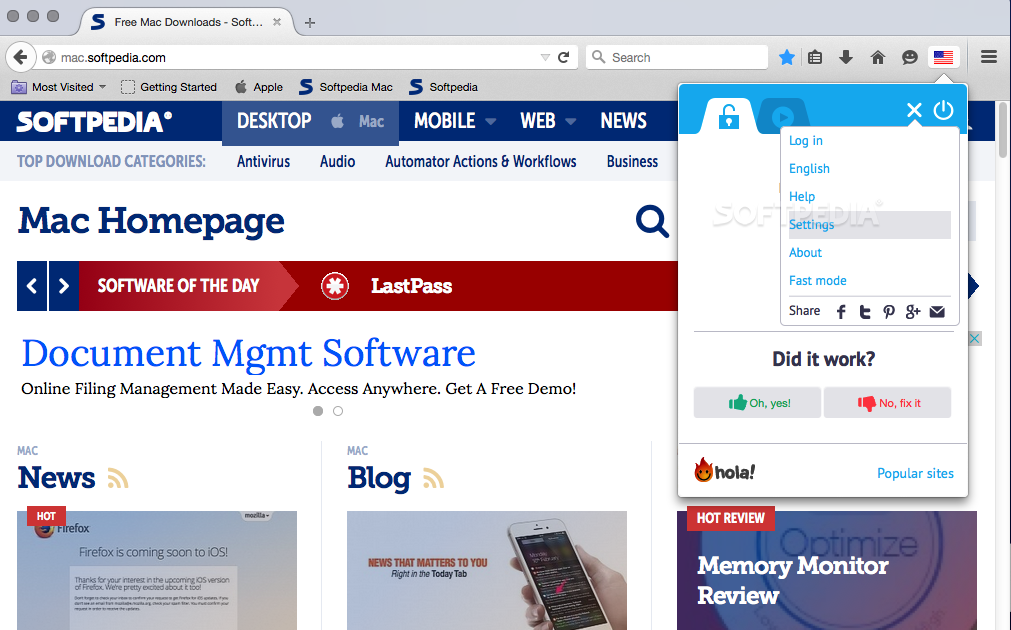Open the Firefox hamburger menu
The height and width of the screenshot is (630, 1011).
tap(989, 57)
